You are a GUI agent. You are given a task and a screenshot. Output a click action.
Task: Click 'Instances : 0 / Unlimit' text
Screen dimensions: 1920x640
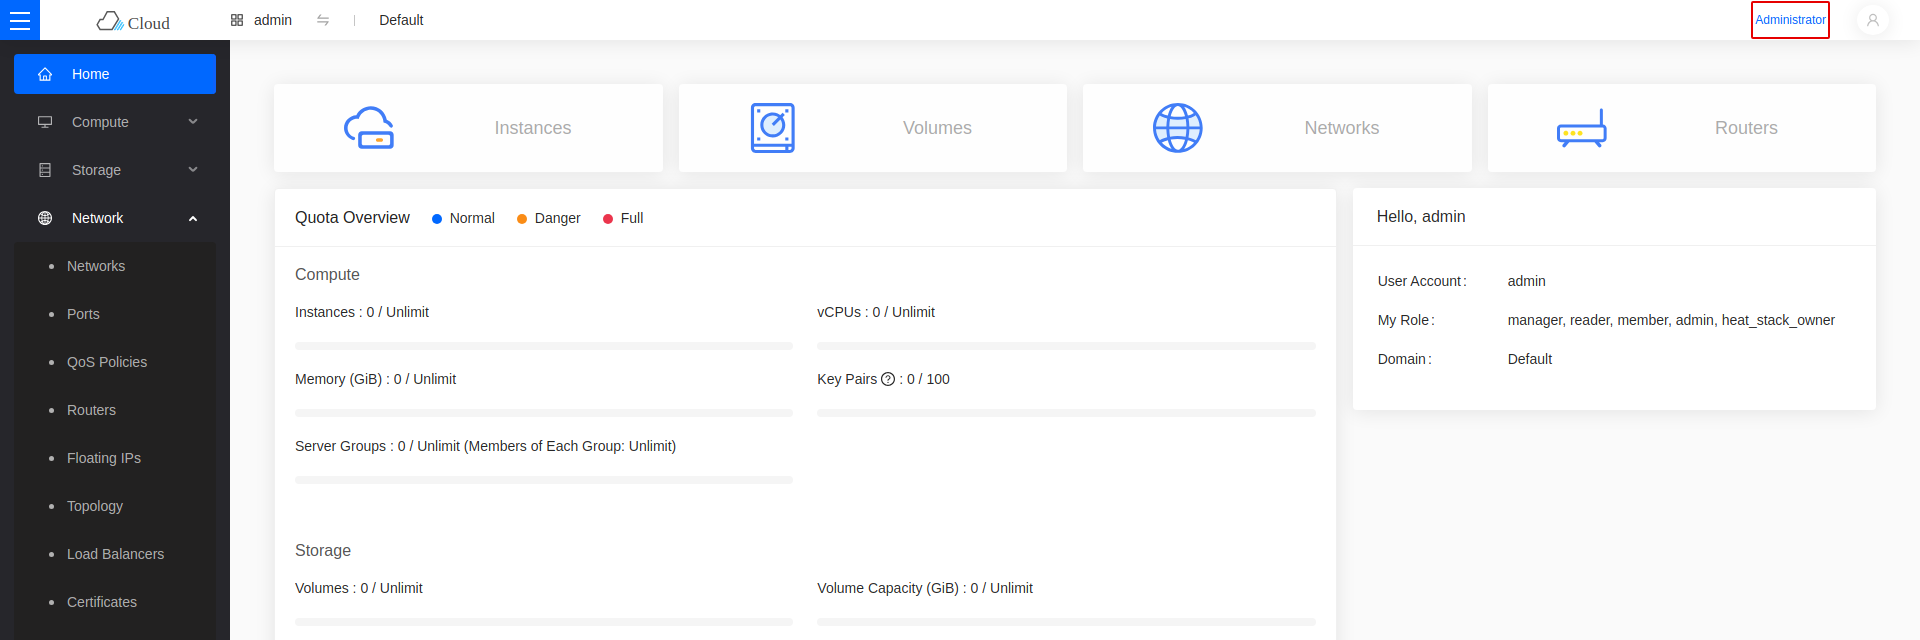[x=362, y=312]
